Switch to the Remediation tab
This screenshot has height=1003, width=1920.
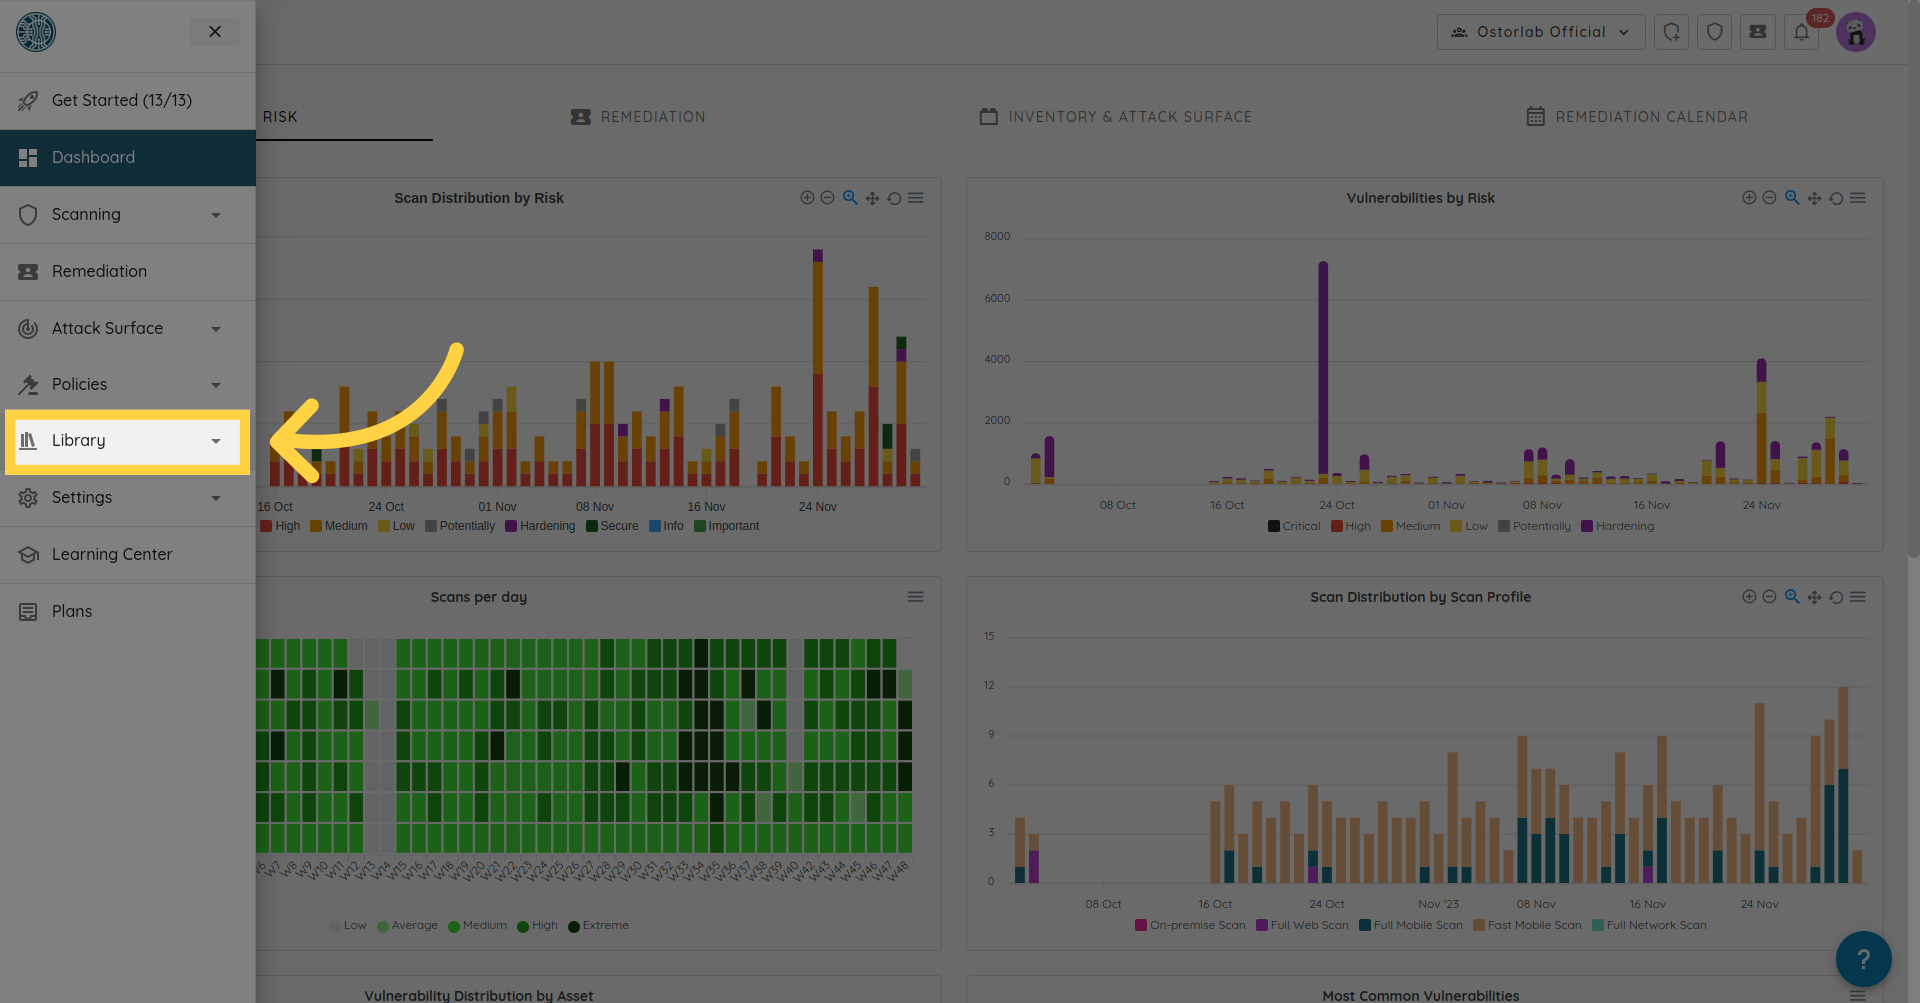pyautogui.click(x=638, y=117)
